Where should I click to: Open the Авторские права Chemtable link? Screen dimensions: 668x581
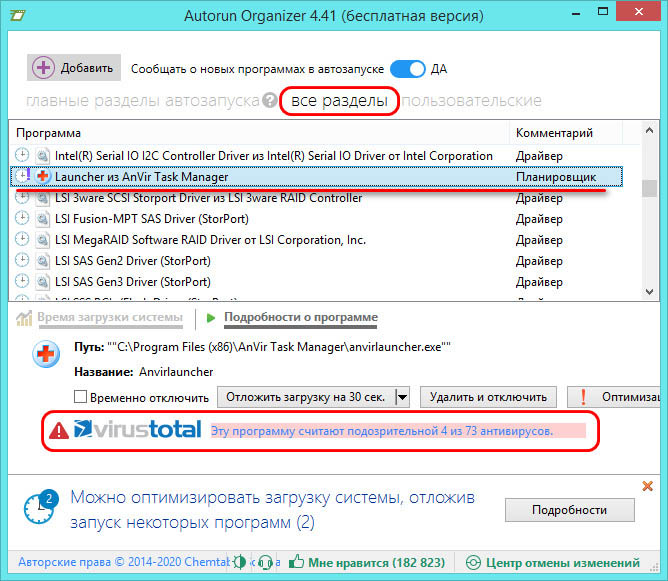coord(124,562)
